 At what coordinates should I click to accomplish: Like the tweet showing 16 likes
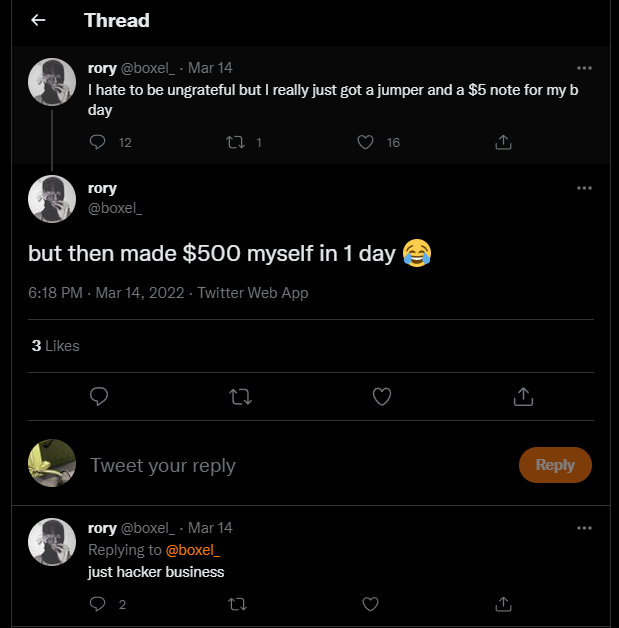366,143
